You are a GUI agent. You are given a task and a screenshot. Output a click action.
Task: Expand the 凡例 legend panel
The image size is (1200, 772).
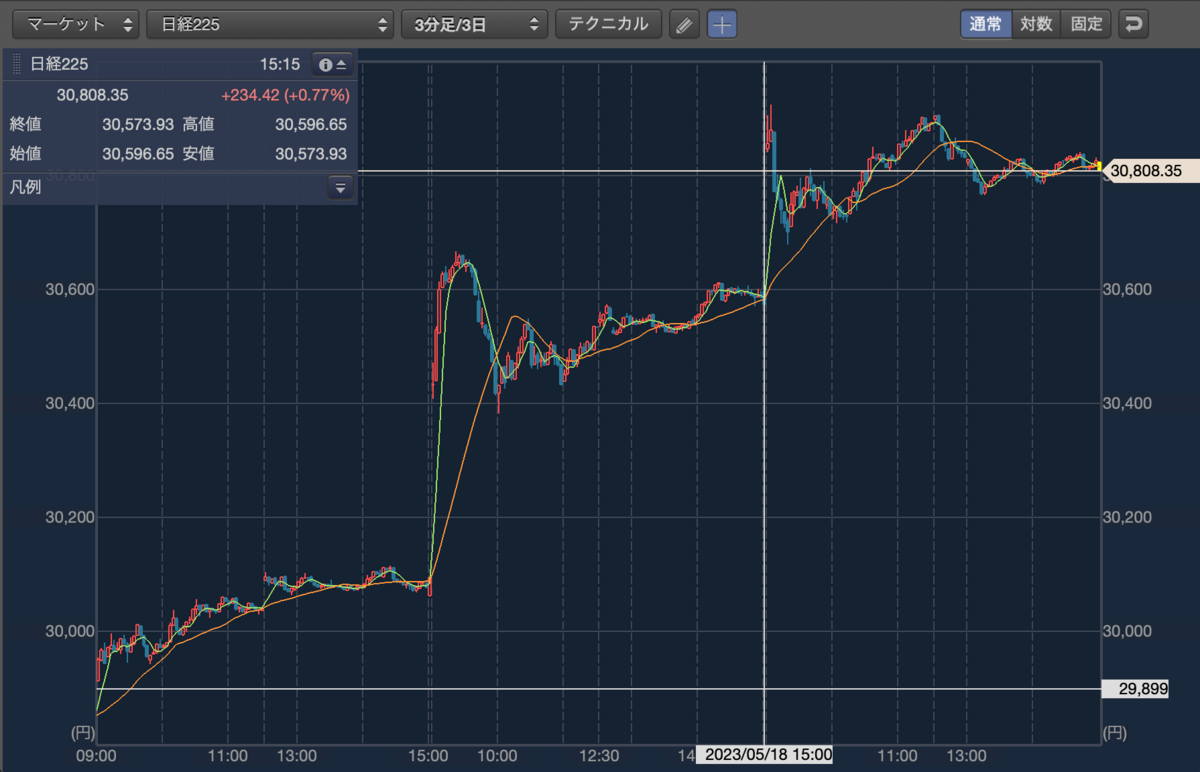(x=340, y=188)
